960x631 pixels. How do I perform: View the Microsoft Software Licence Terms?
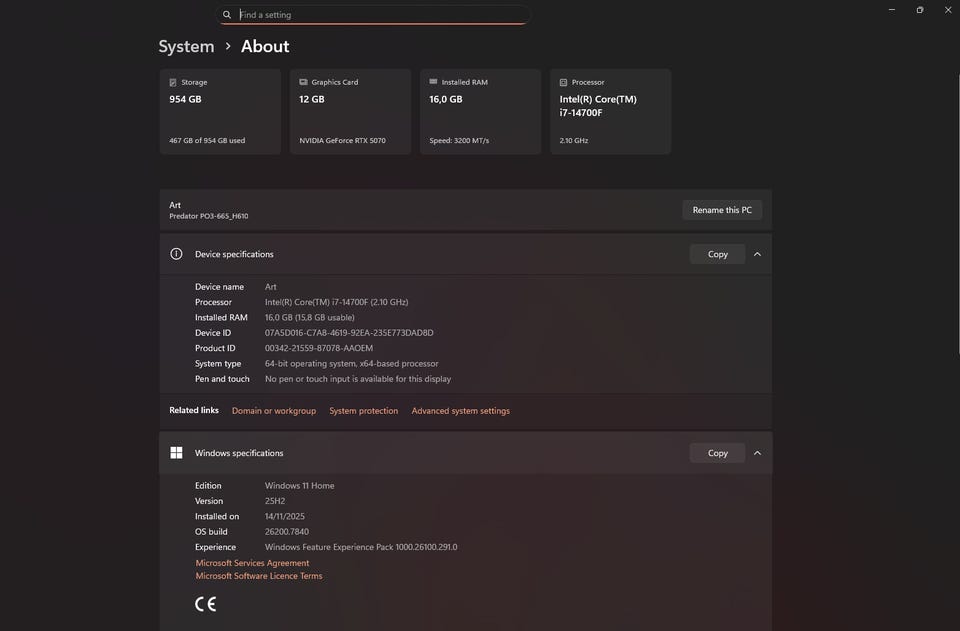pos(259,576)
